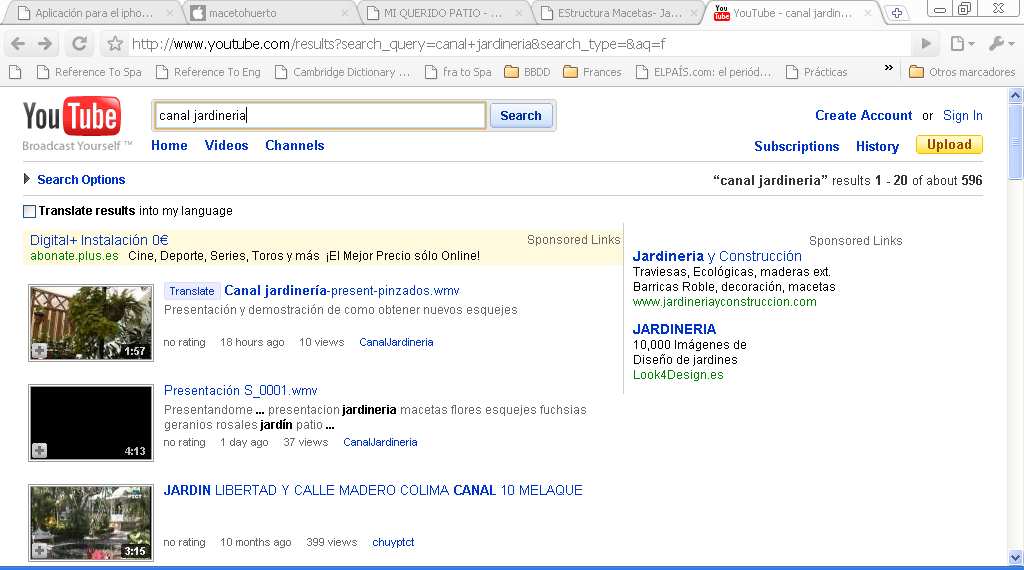Add JARDIN LIBERTAD video to queue
Image resolution: width=1024 pixels, height=570 pixels.
(x=39, y=551)
